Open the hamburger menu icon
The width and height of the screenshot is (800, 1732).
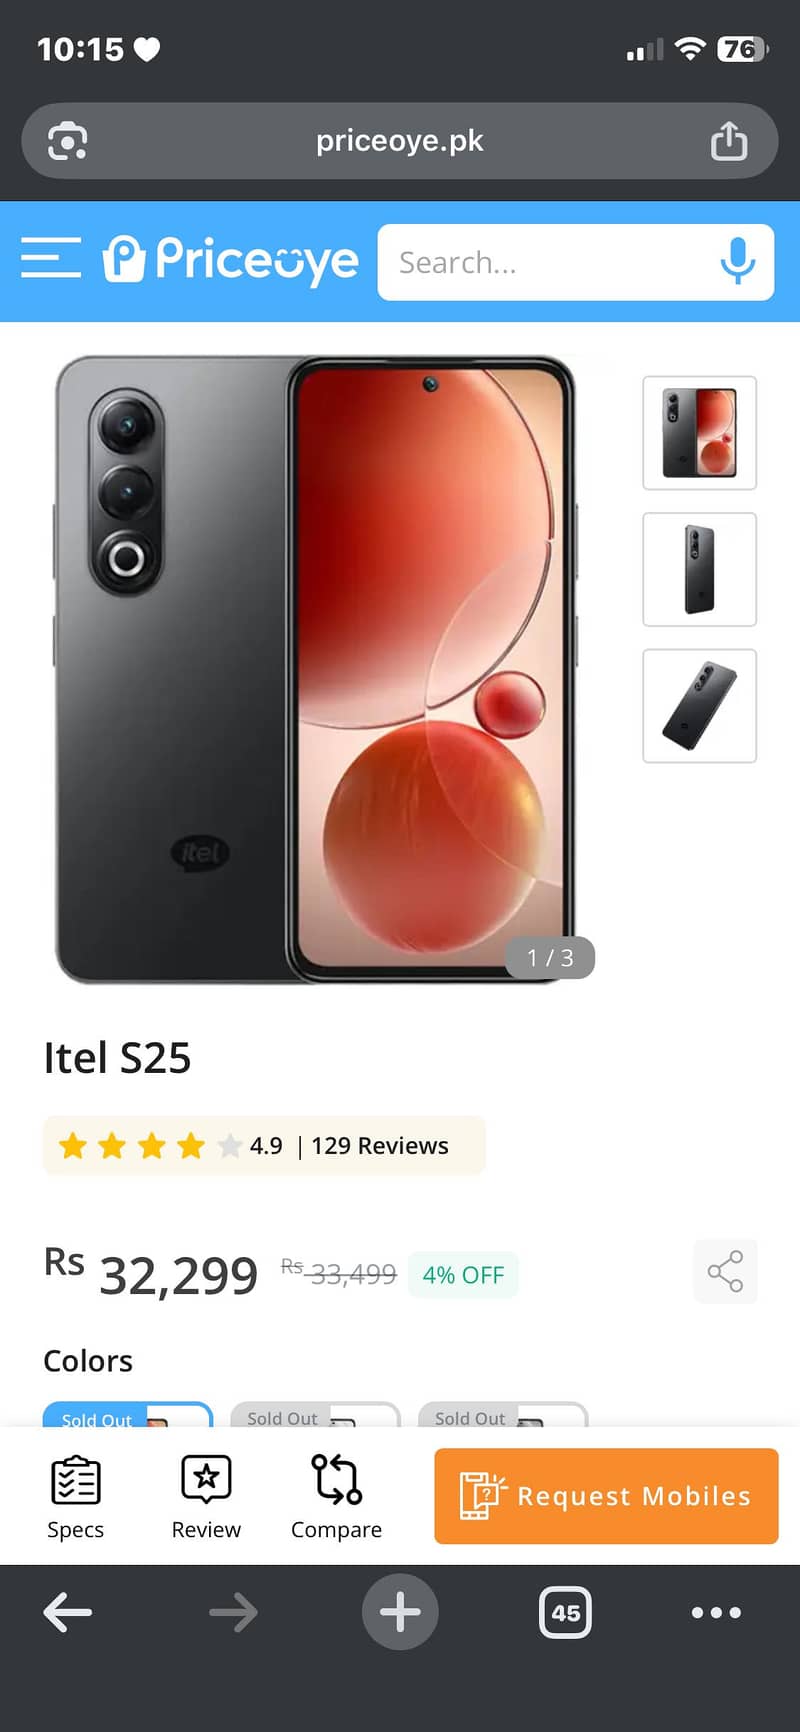click(x=51, y=258)
